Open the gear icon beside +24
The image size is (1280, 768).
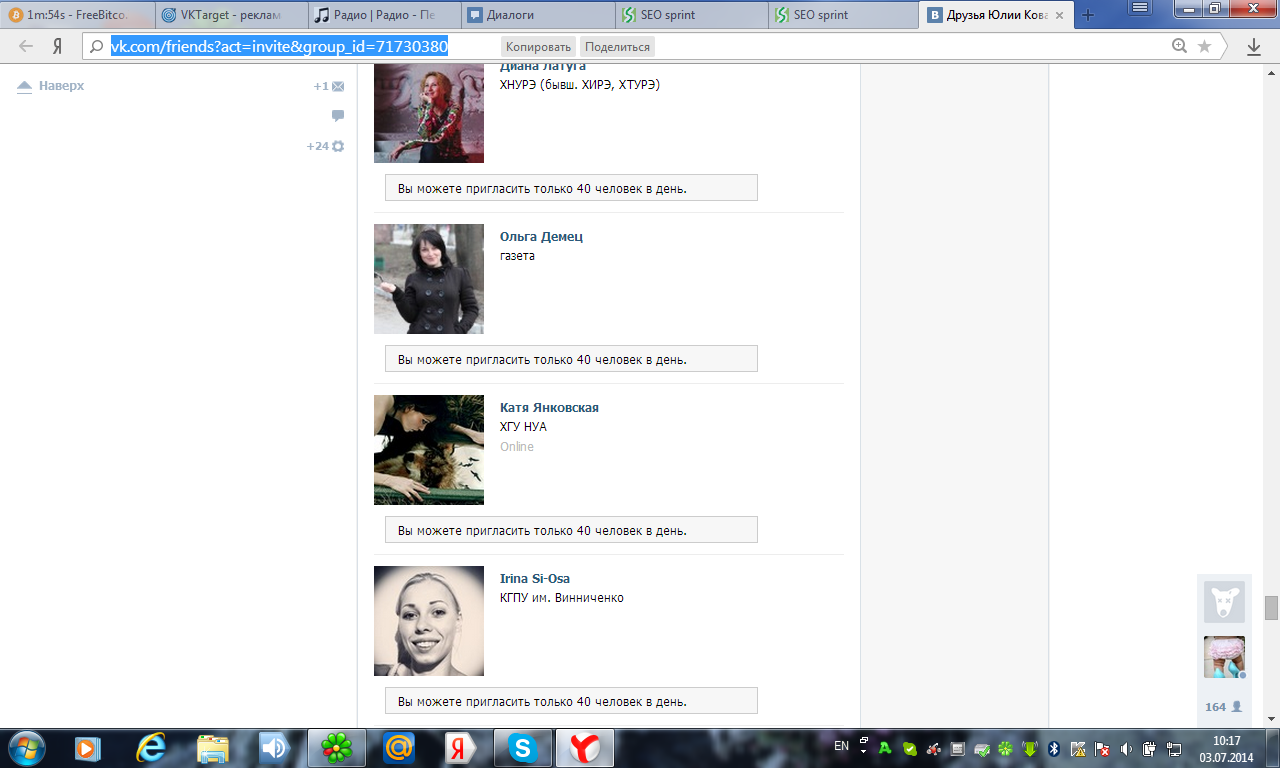[x=338, y=146]
